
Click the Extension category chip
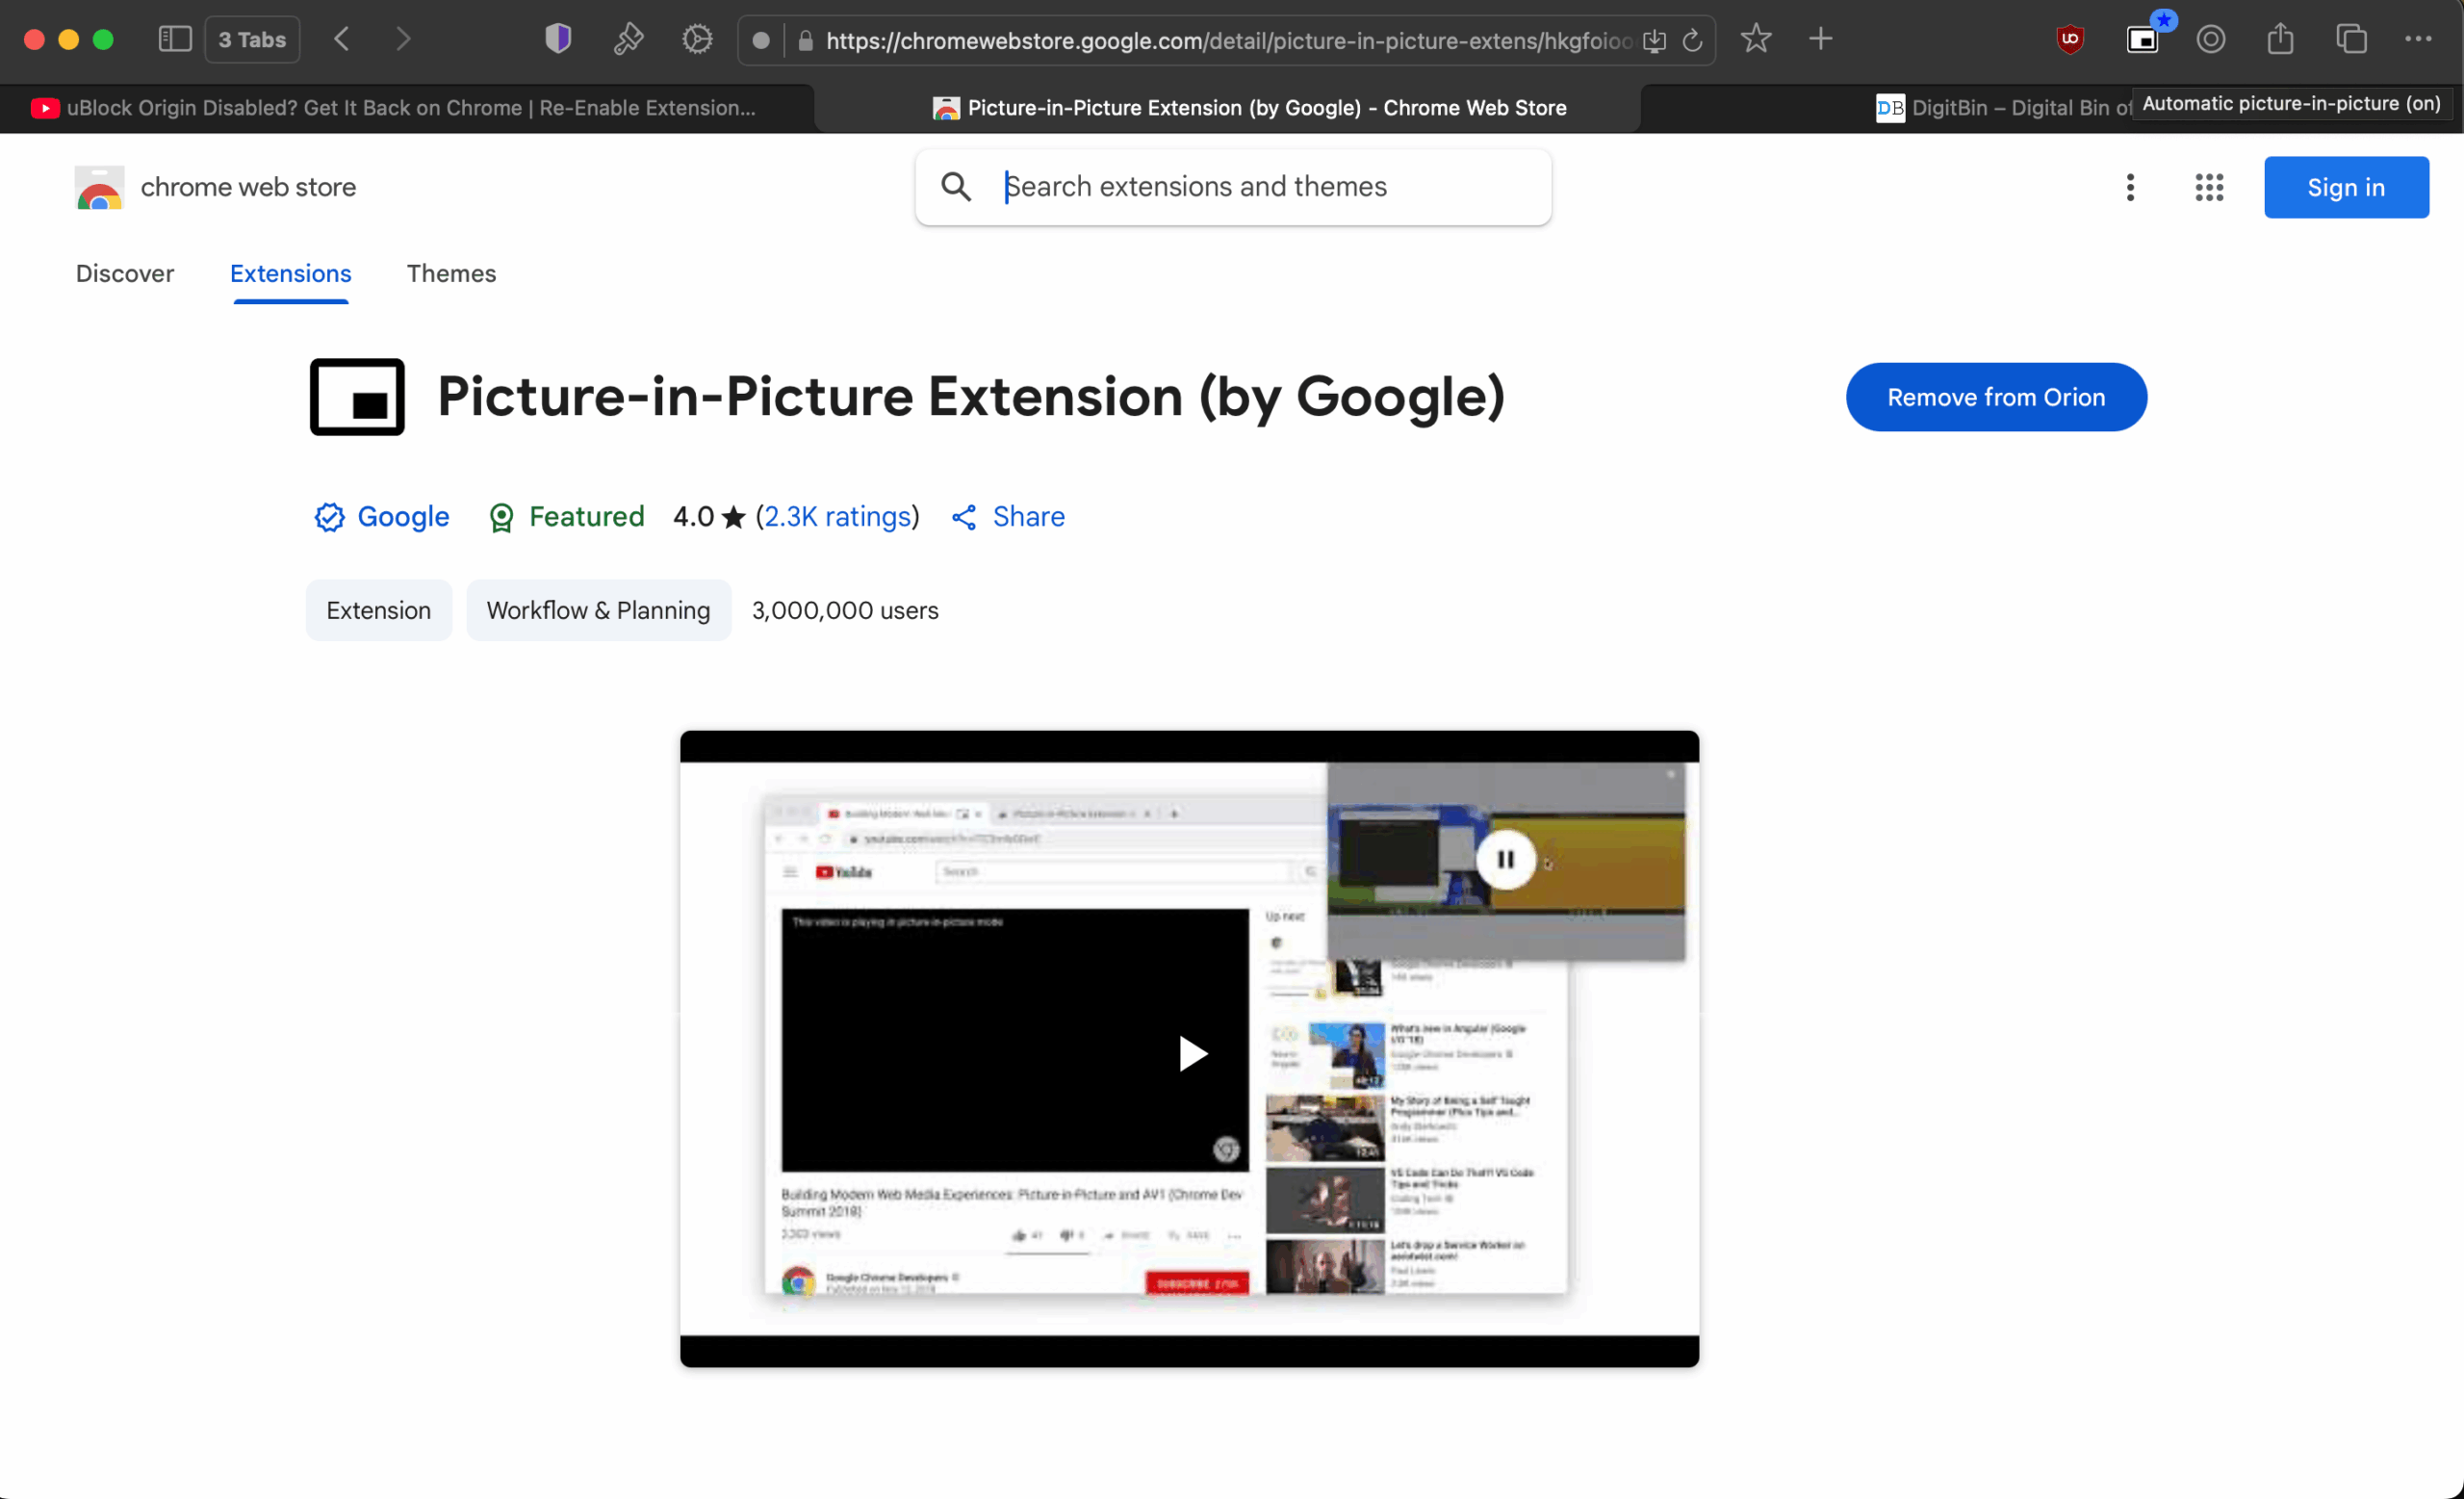379,610
